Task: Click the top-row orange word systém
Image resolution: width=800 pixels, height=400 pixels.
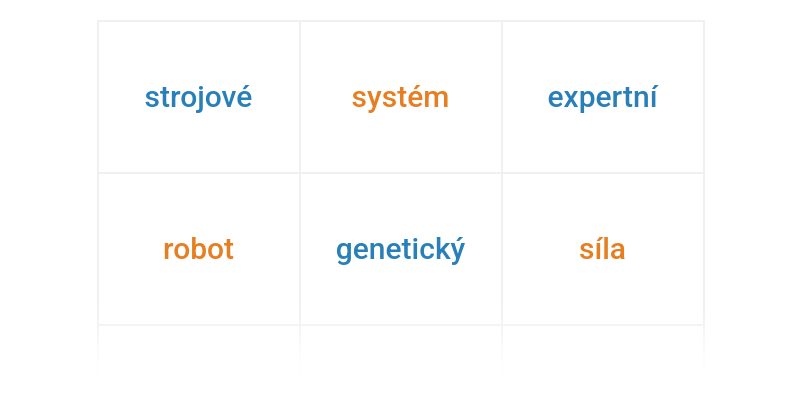Action: (400, 98)
